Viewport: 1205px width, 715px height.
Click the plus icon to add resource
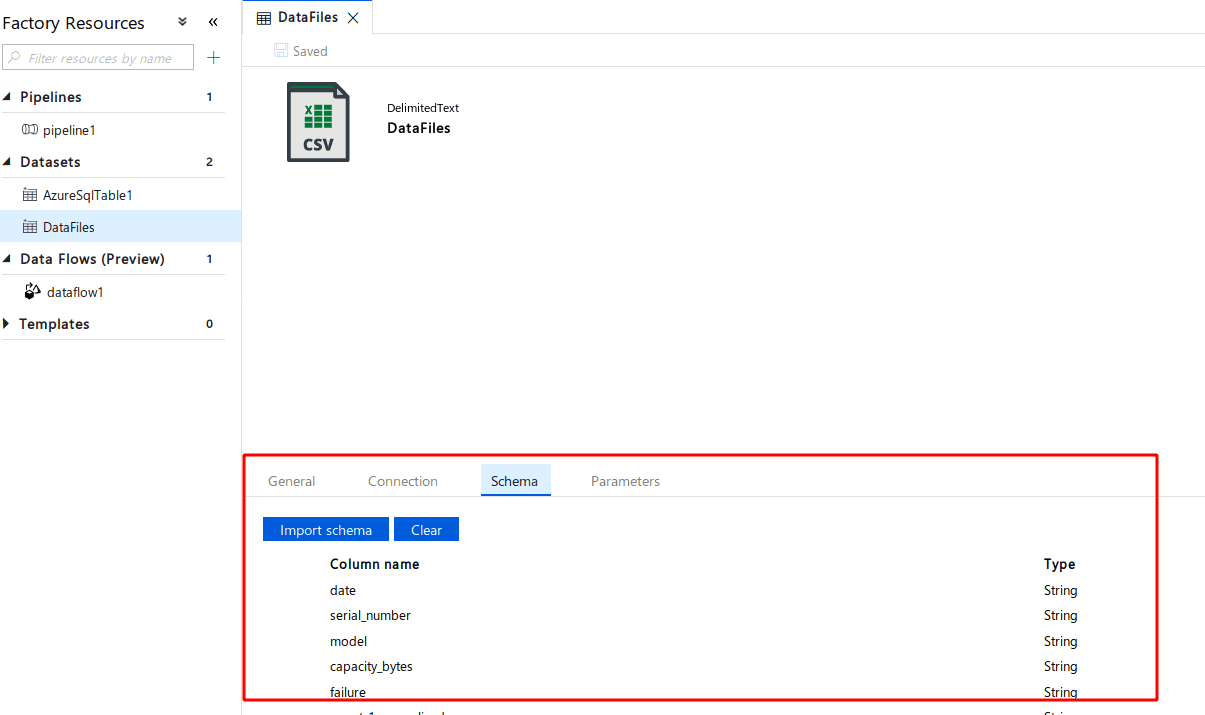(213, 58)
